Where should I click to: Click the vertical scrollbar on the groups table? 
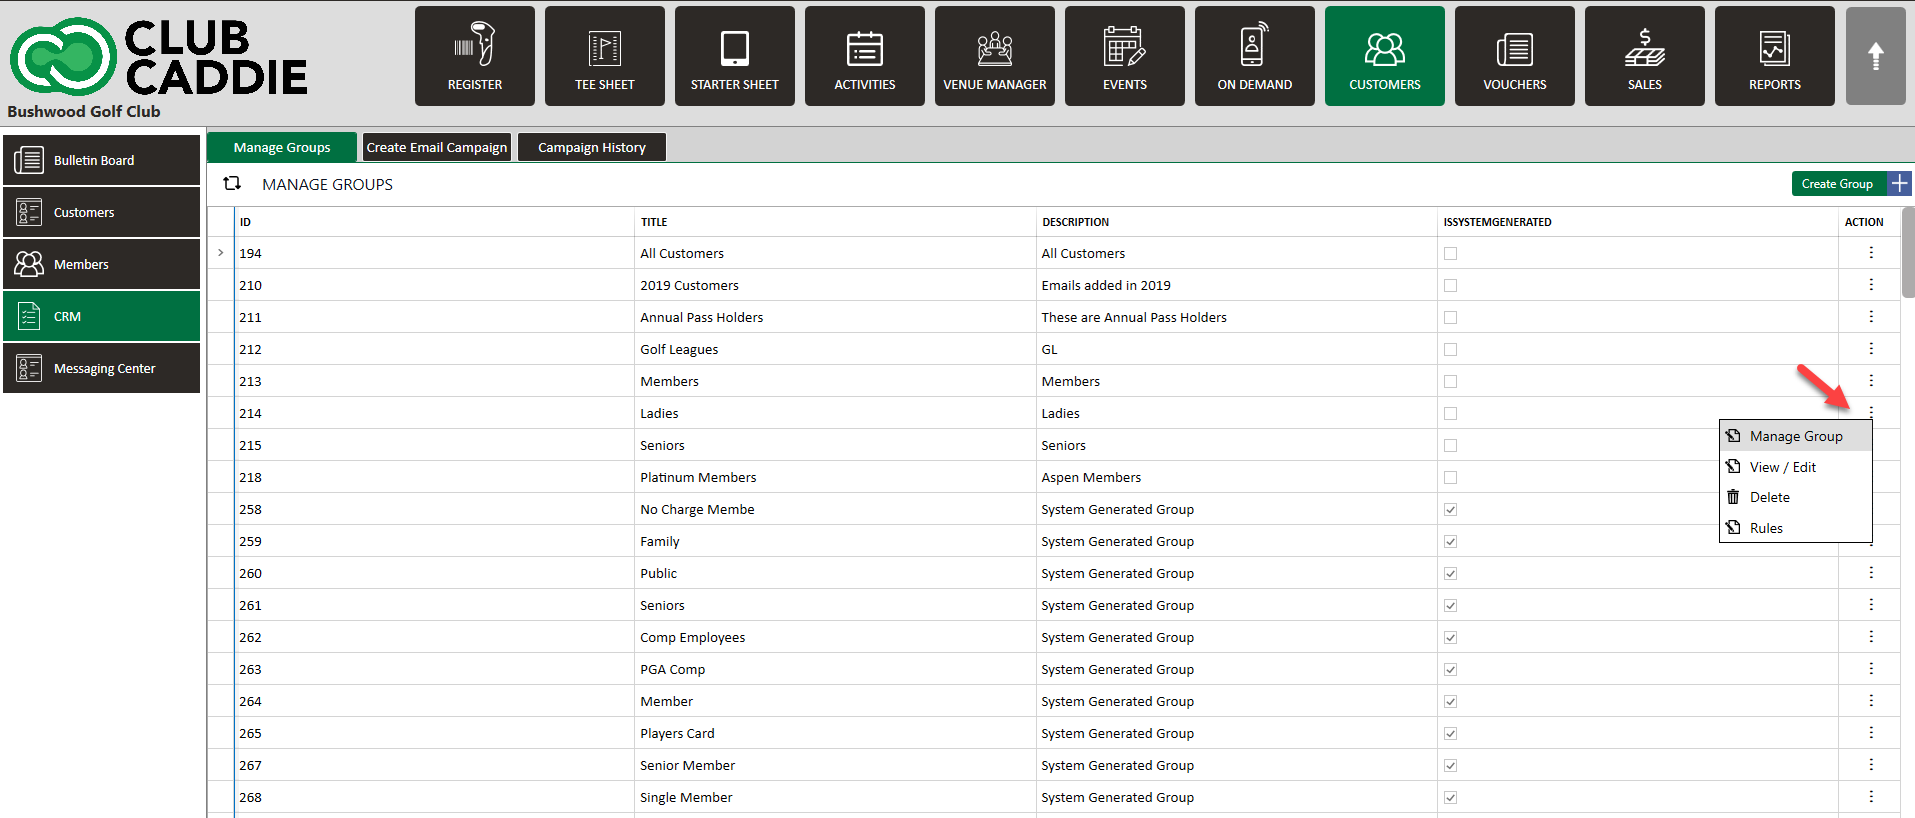(x=1907, y=253)
